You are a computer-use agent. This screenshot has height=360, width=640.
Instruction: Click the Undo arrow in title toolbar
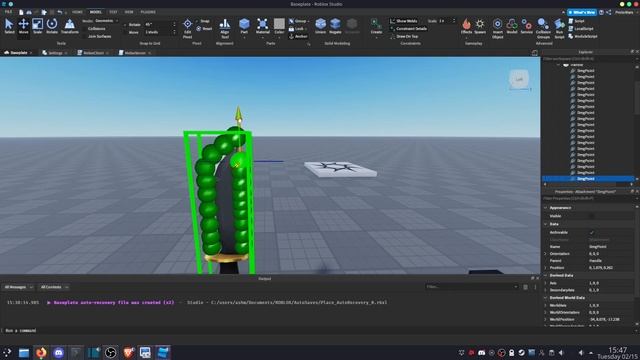pyautogui.click(x=60, y=12)
